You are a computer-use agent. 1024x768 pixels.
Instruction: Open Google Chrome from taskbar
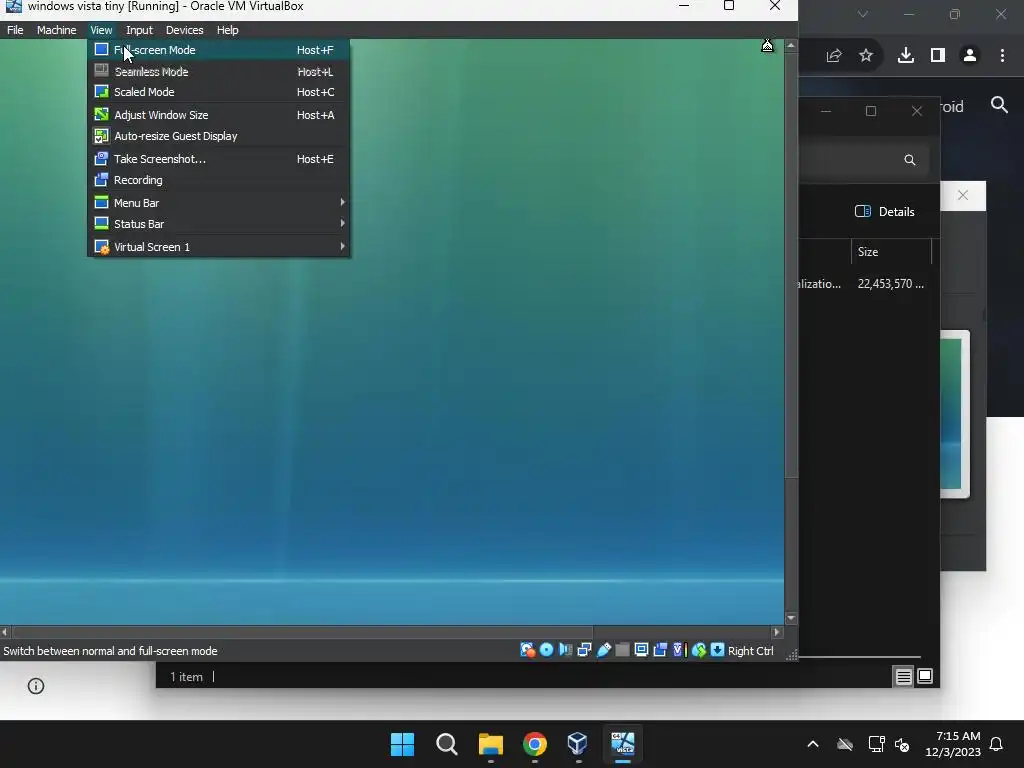pos(535,744)
